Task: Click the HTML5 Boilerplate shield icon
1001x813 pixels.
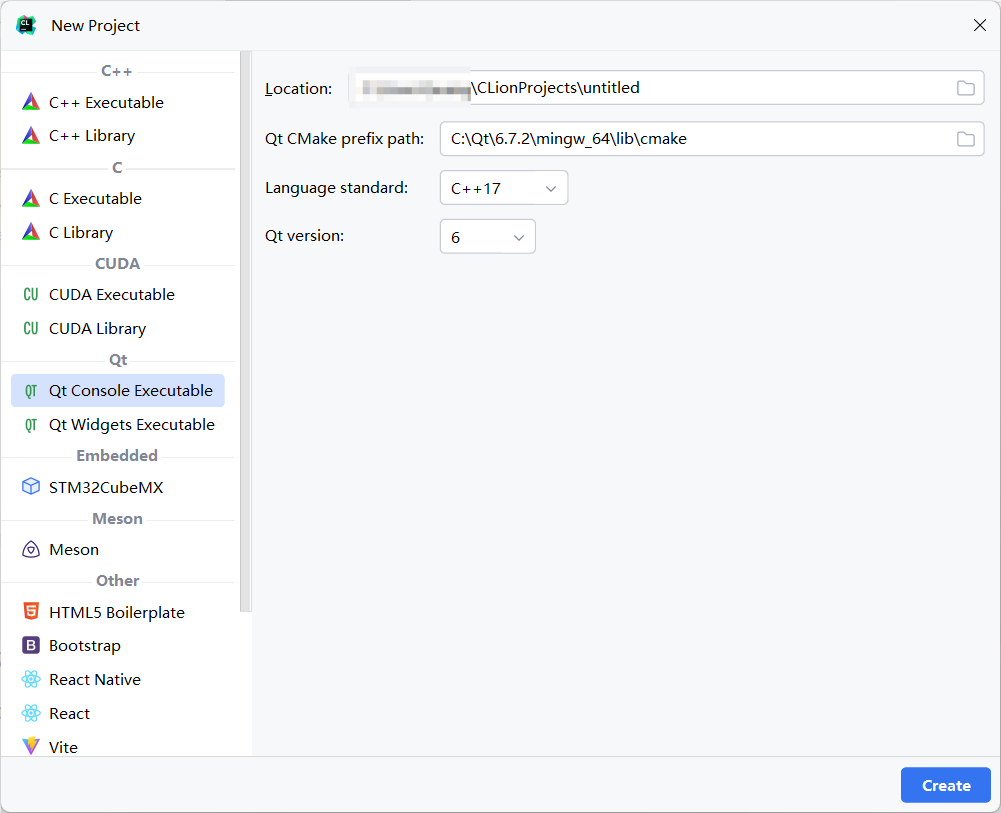Action: (31, 612)
